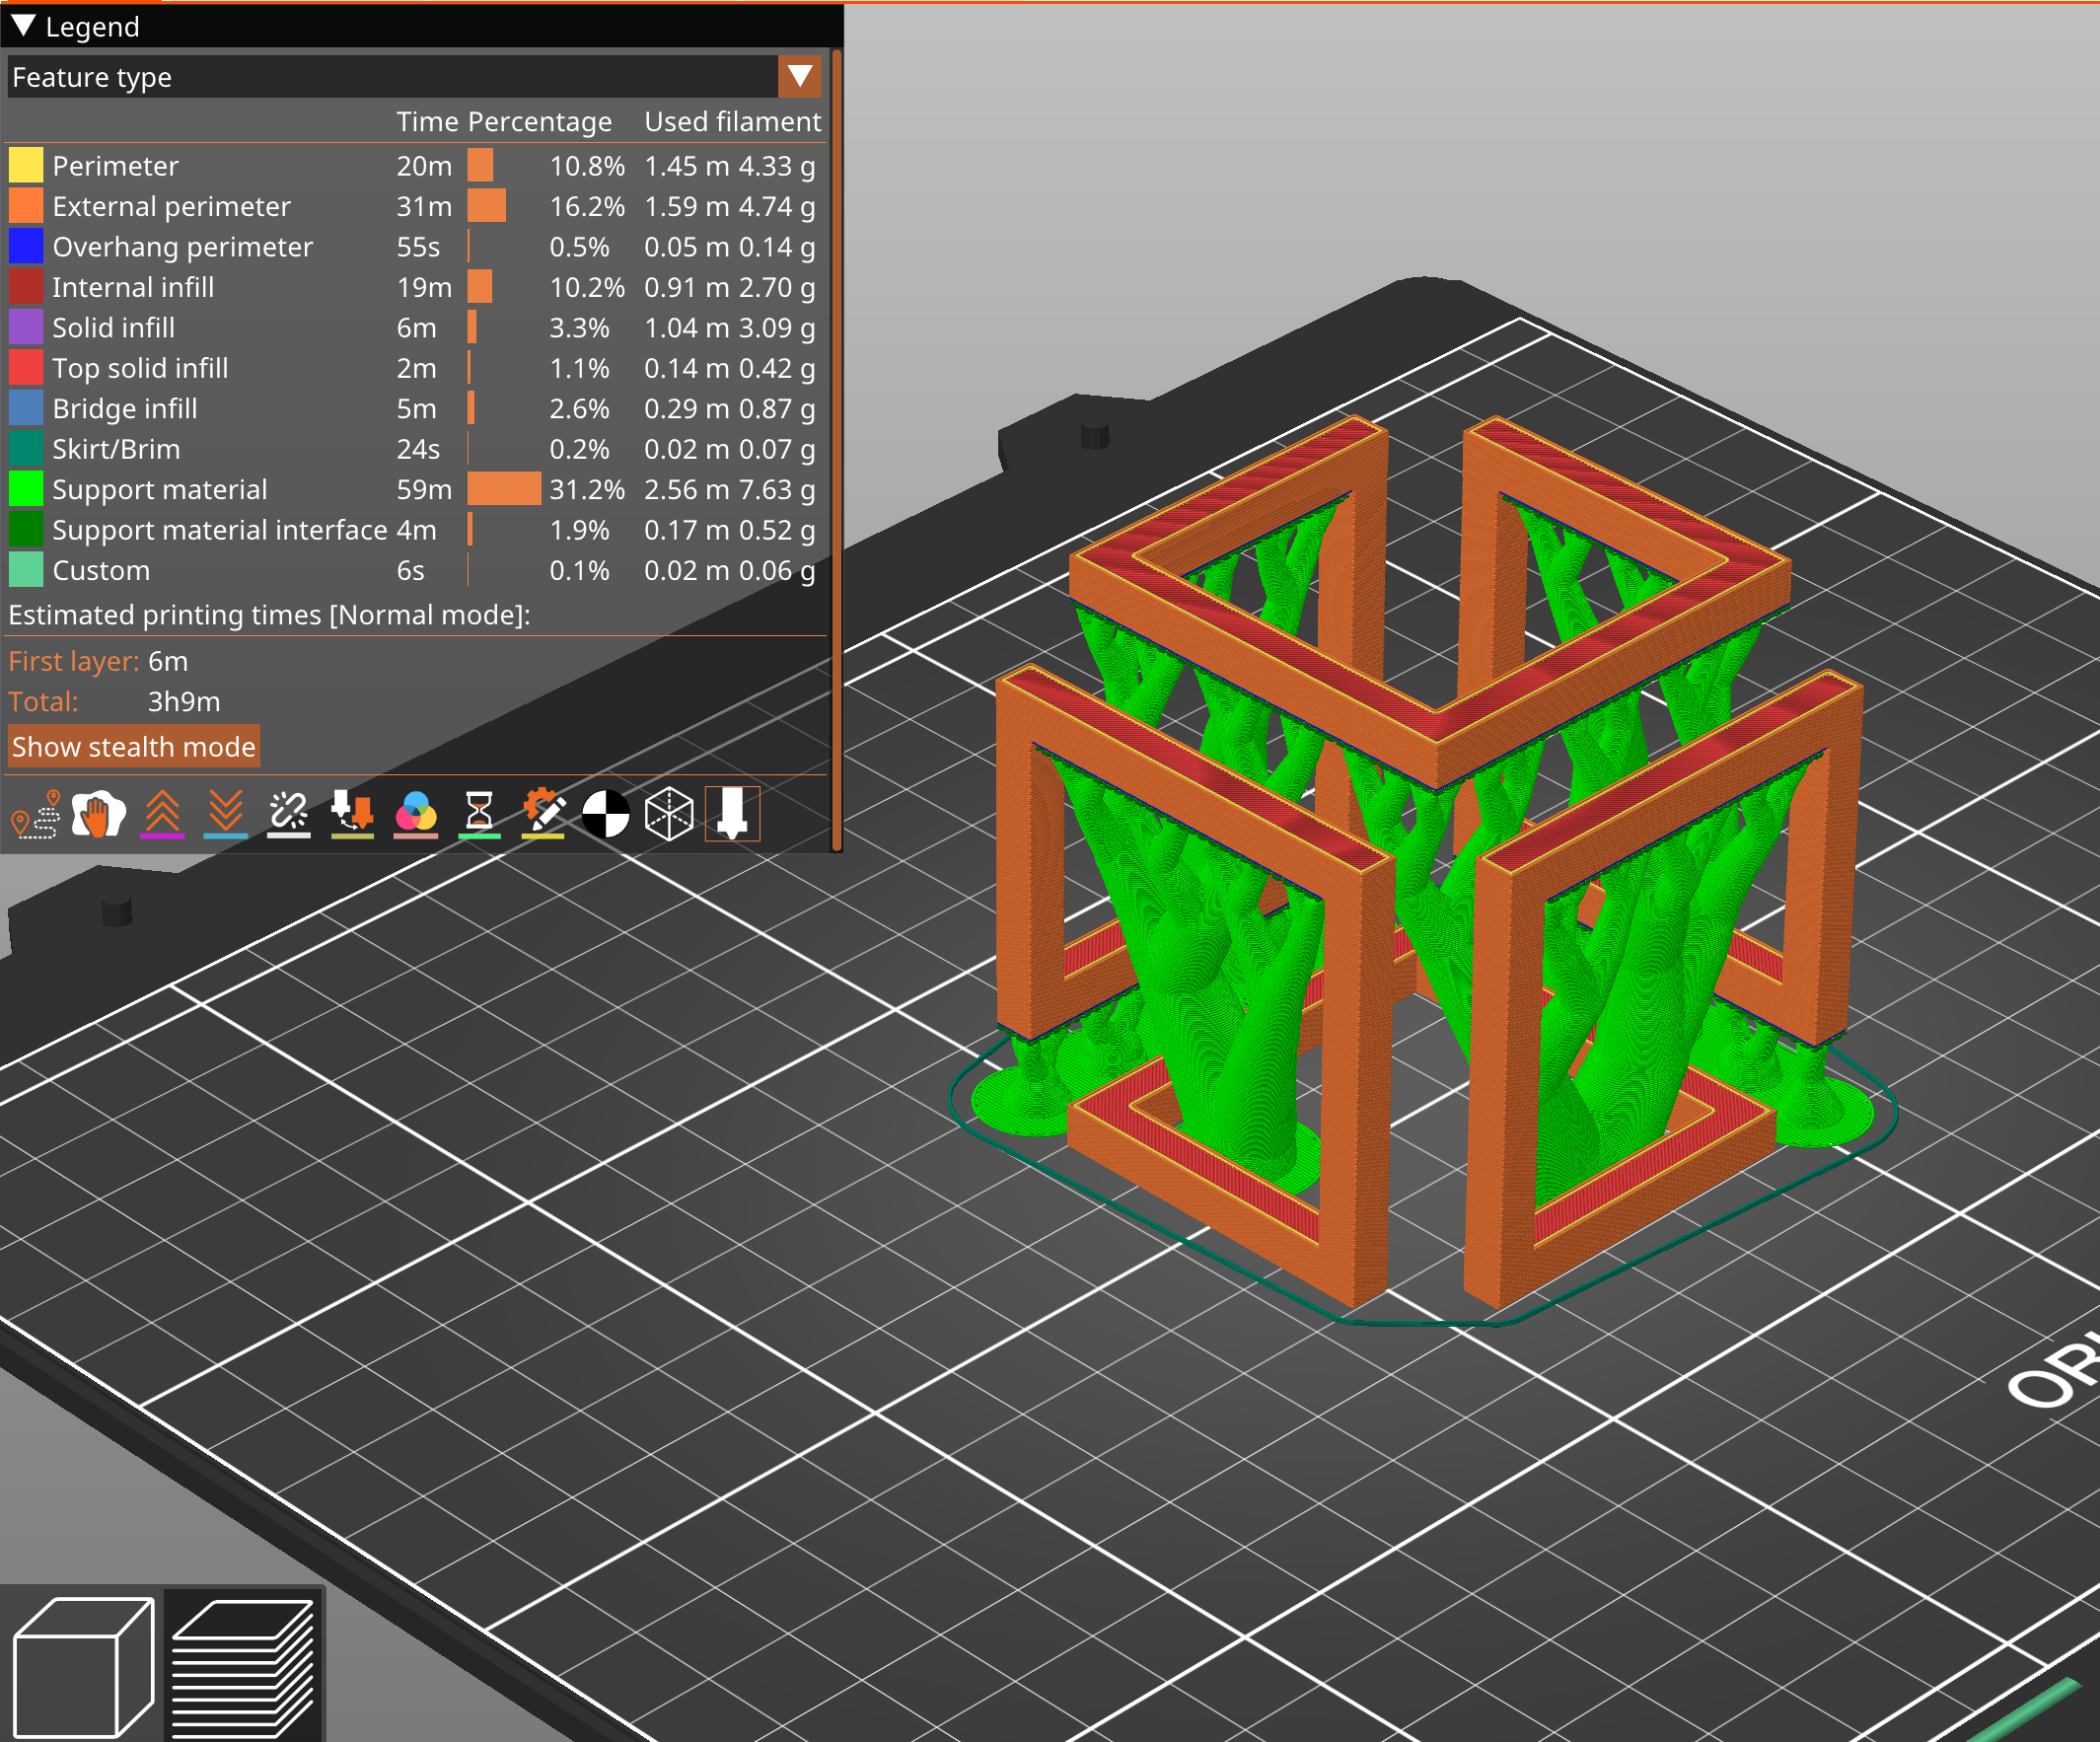This screenshot has height=1742, width=2100.
Task: Toggle tool changes nozzle-swap icon
Action: pos(352,814)
